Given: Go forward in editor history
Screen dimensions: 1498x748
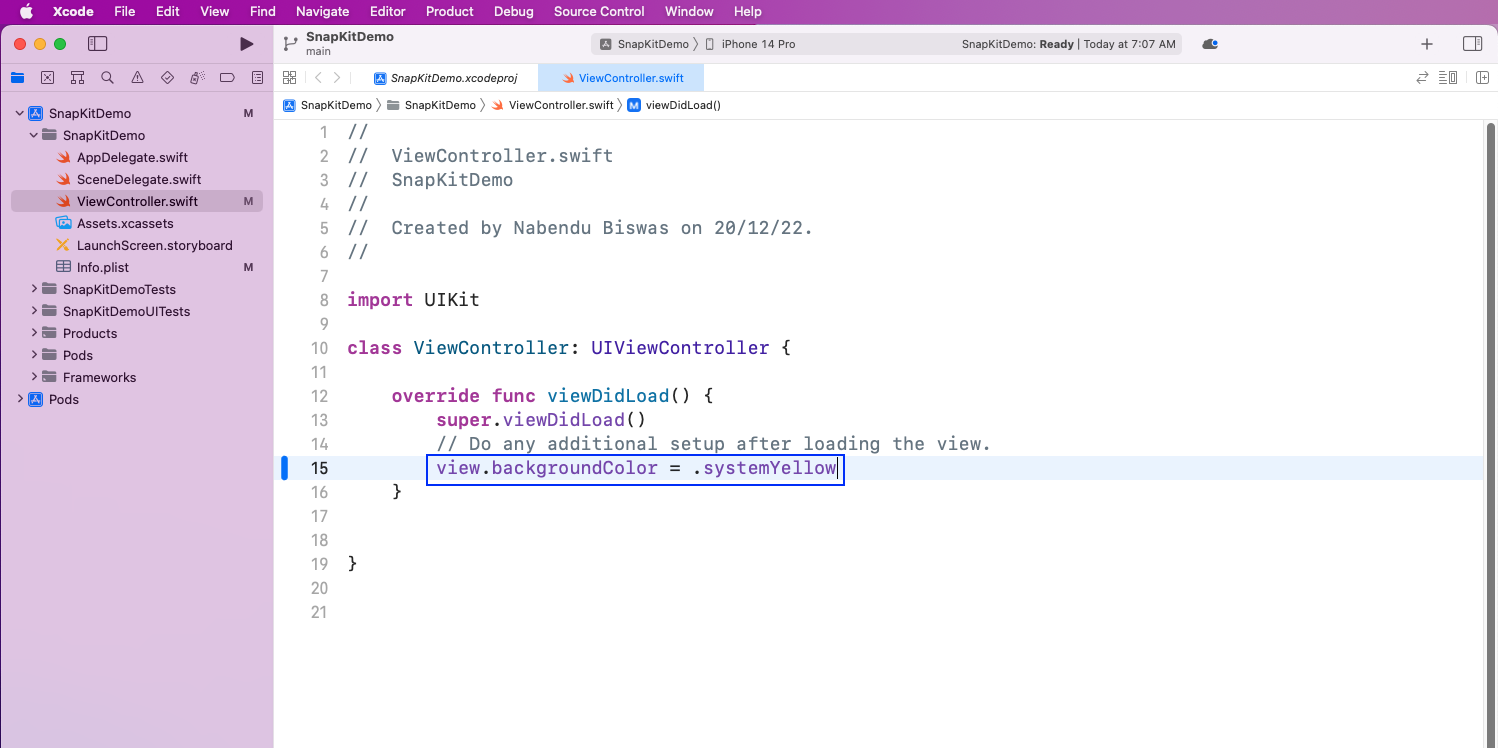Looking at the screenshot, I should click(x=337, y=77).
